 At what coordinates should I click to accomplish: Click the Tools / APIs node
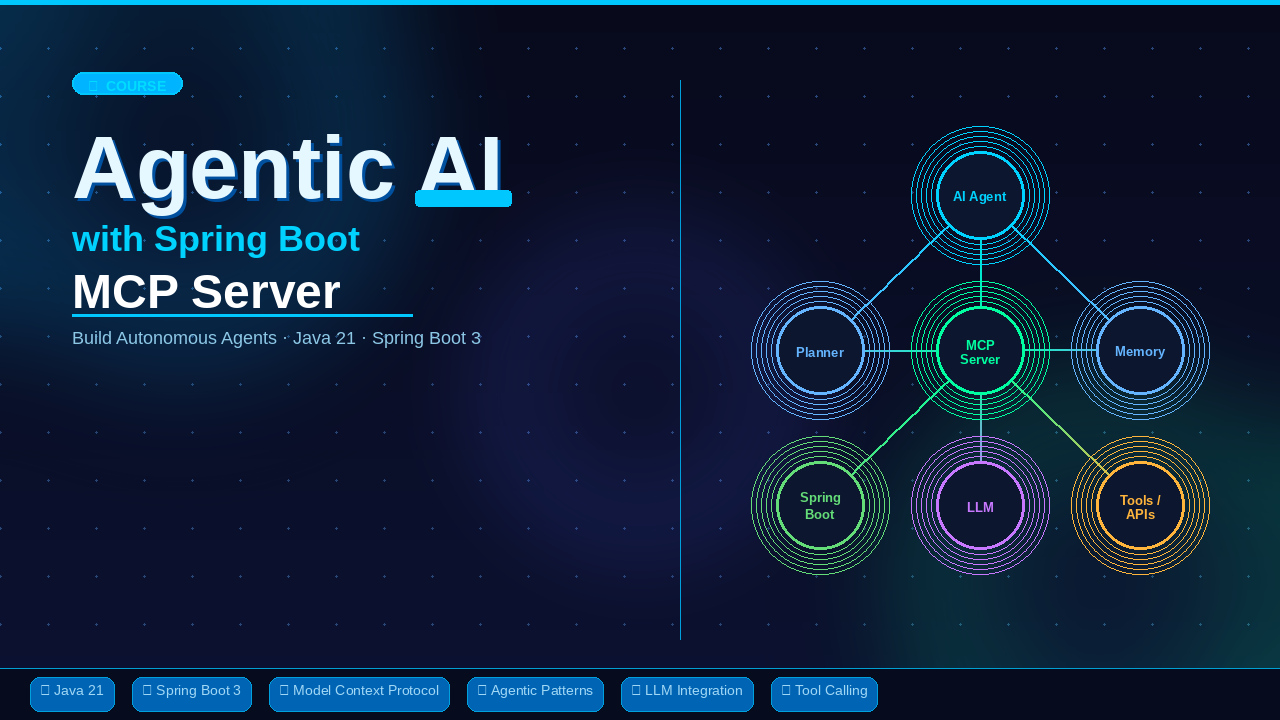coord(1140,506)
